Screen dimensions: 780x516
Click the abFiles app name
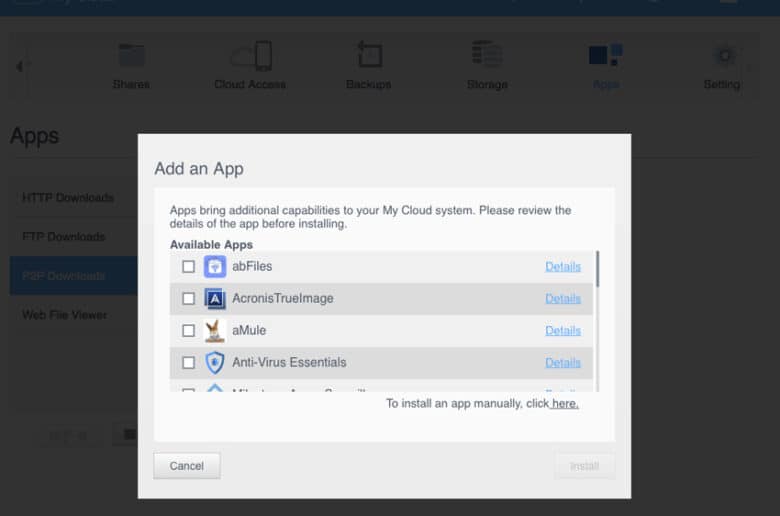tap(252, 267)
